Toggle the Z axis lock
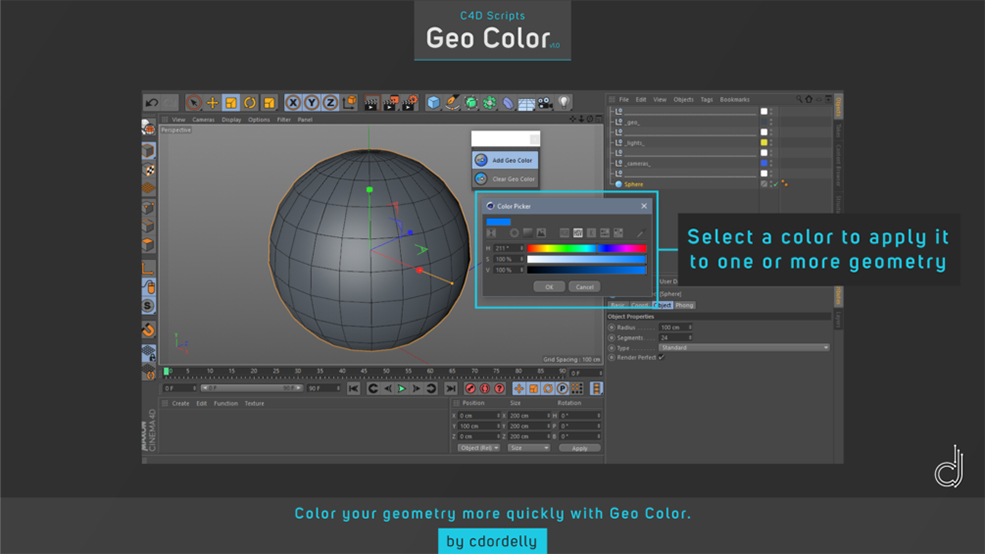This screenshot has width=985, height=554. click(x=330, y=102)
